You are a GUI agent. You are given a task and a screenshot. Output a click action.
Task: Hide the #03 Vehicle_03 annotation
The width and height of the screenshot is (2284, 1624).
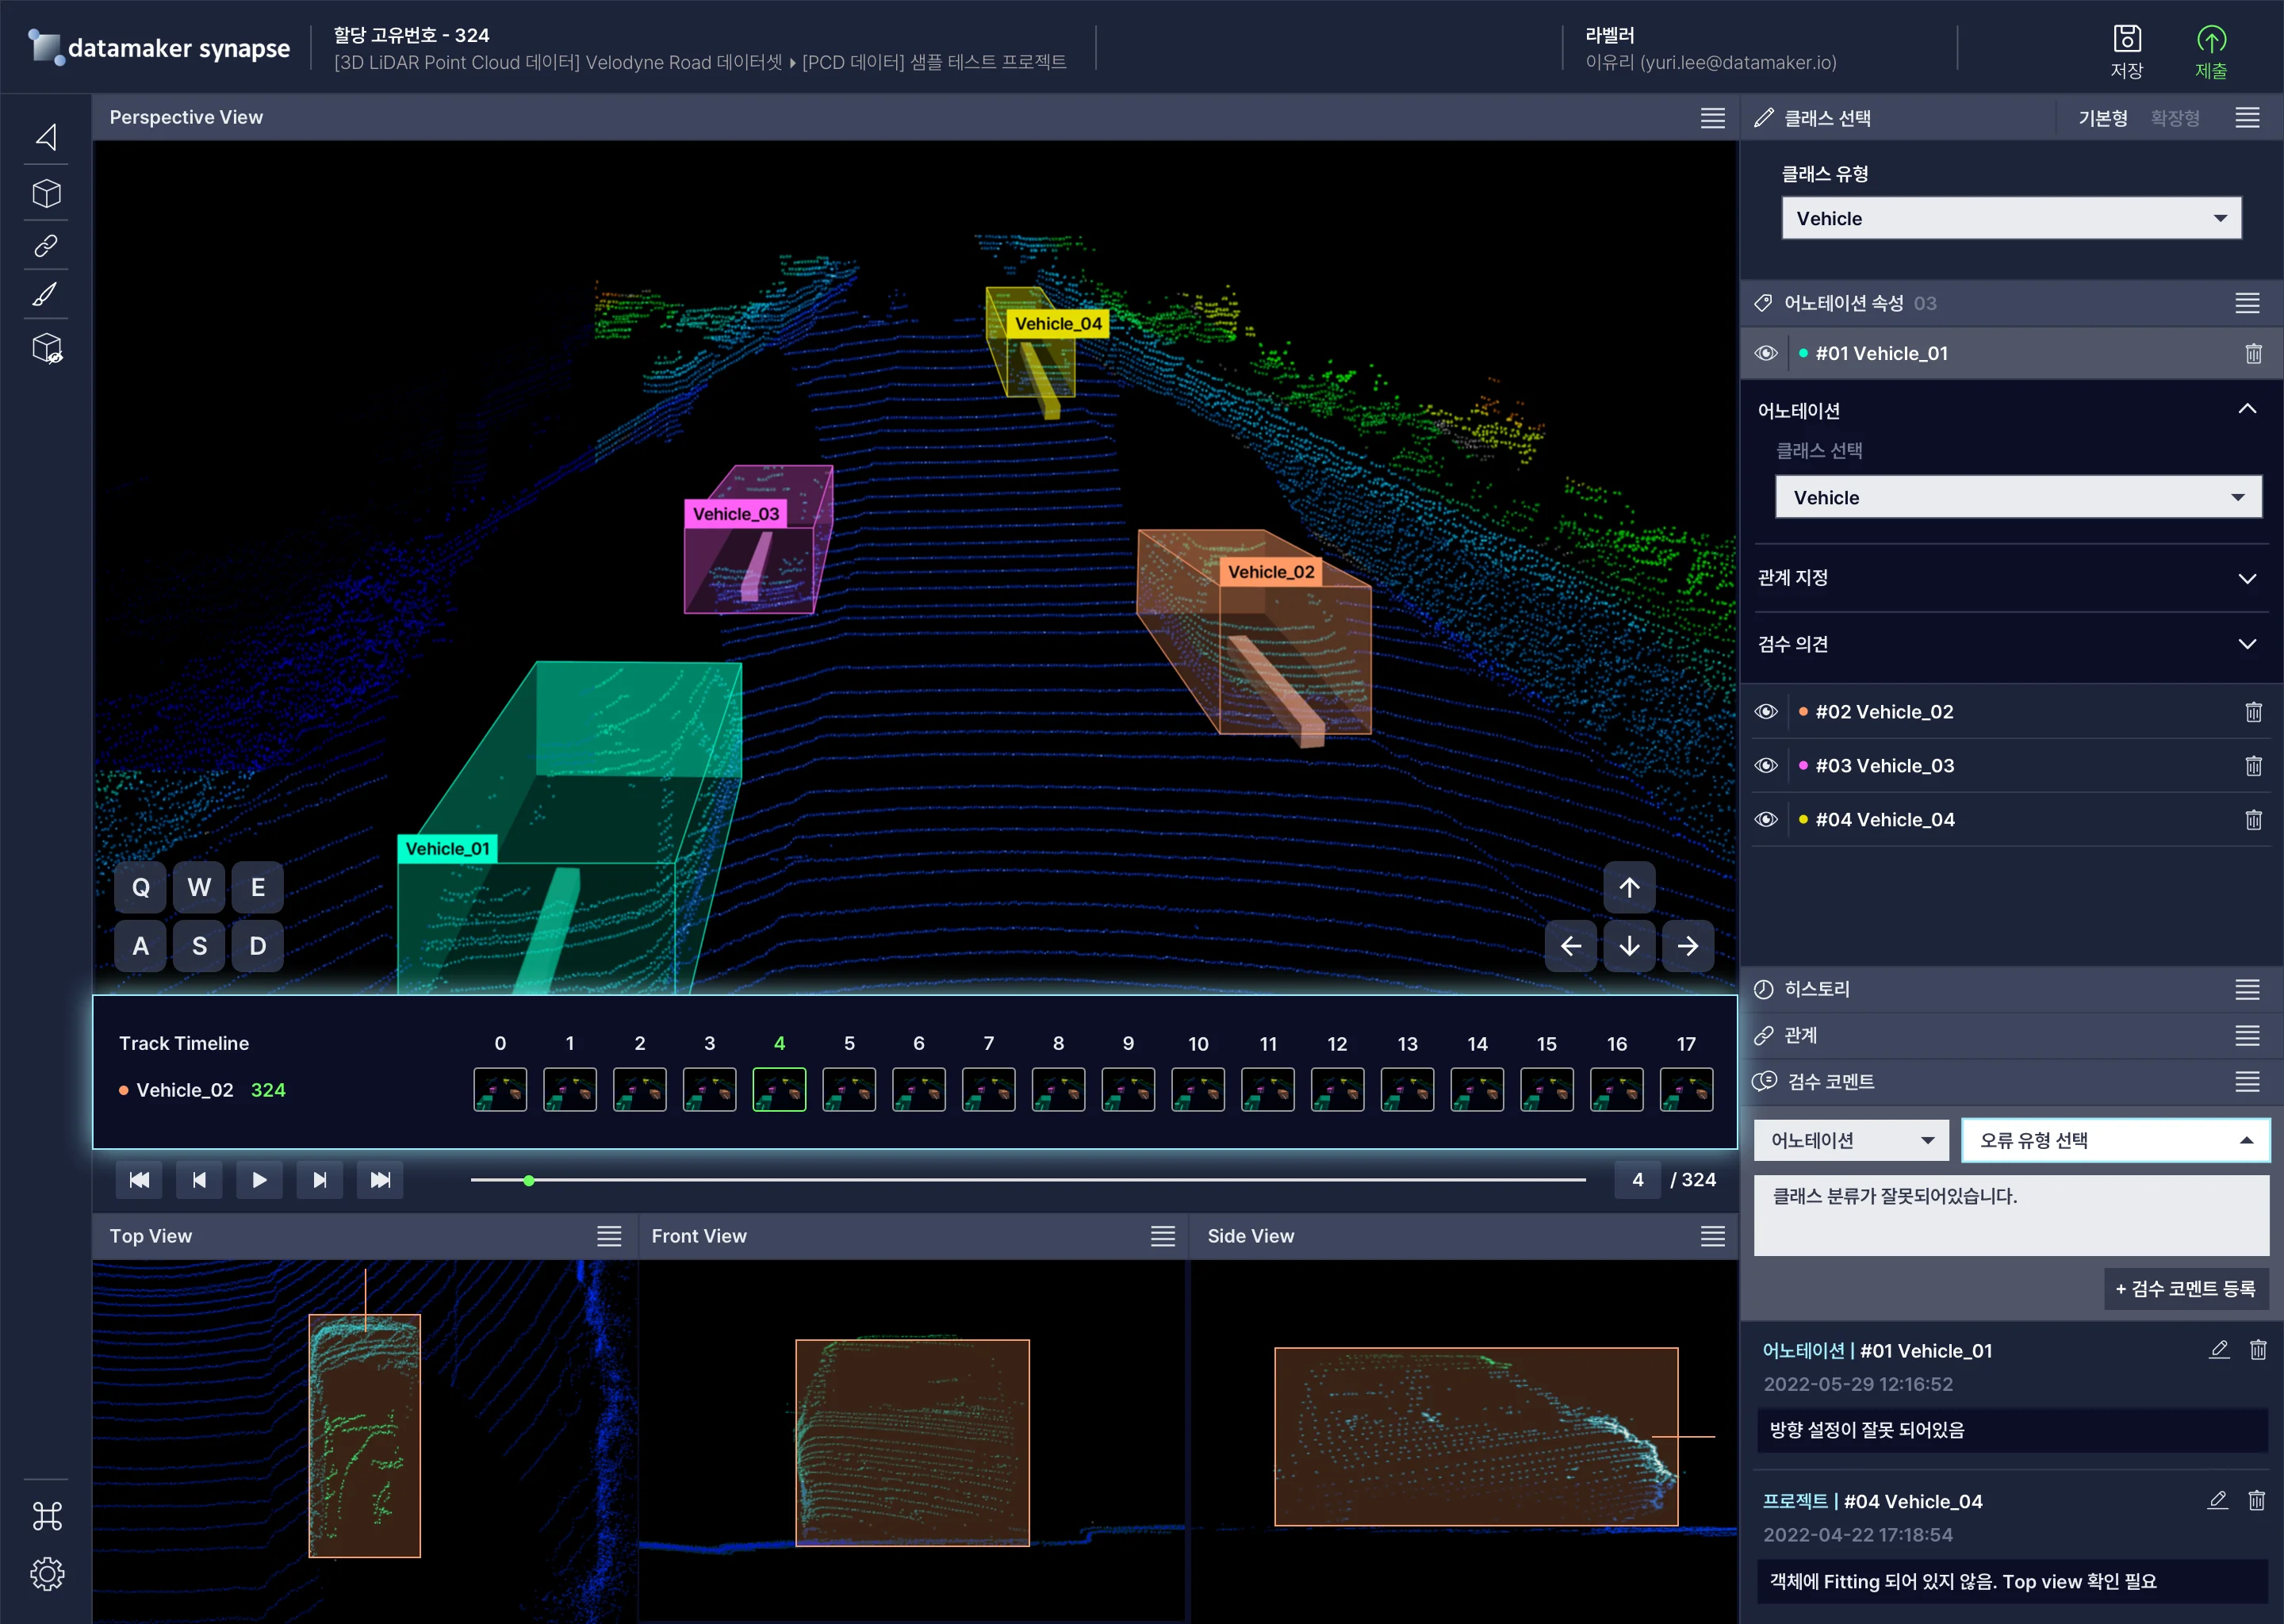click(1766, 766)
